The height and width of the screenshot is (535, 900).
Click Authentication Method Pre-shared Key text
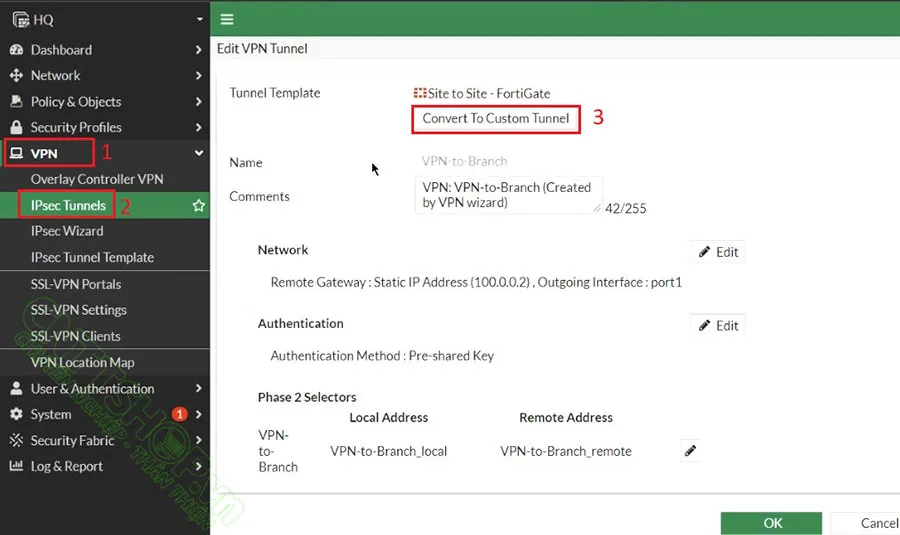(382, 356)
